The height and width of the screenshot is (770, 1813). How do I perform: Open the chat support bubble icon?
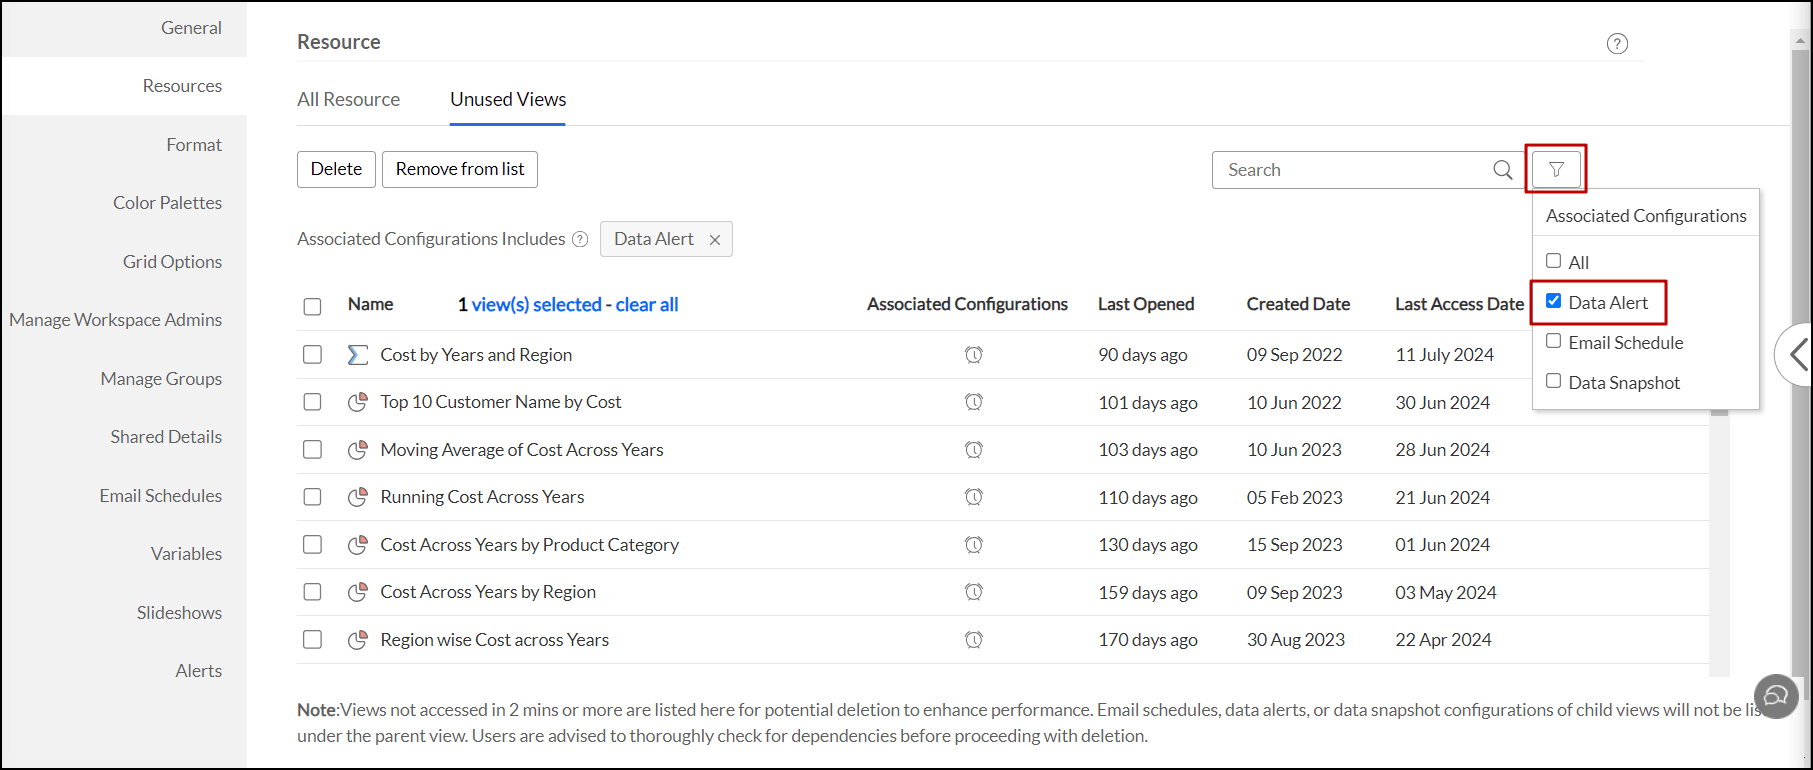pyautogui.click(x=1776, y=695)
